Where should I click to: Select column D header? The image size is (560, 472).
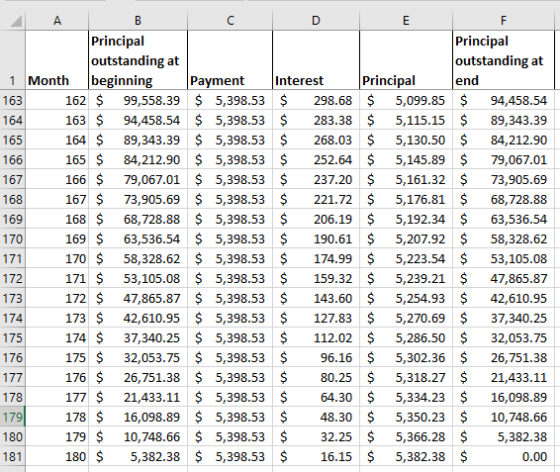pyautogui.click(x=316, y=21)
